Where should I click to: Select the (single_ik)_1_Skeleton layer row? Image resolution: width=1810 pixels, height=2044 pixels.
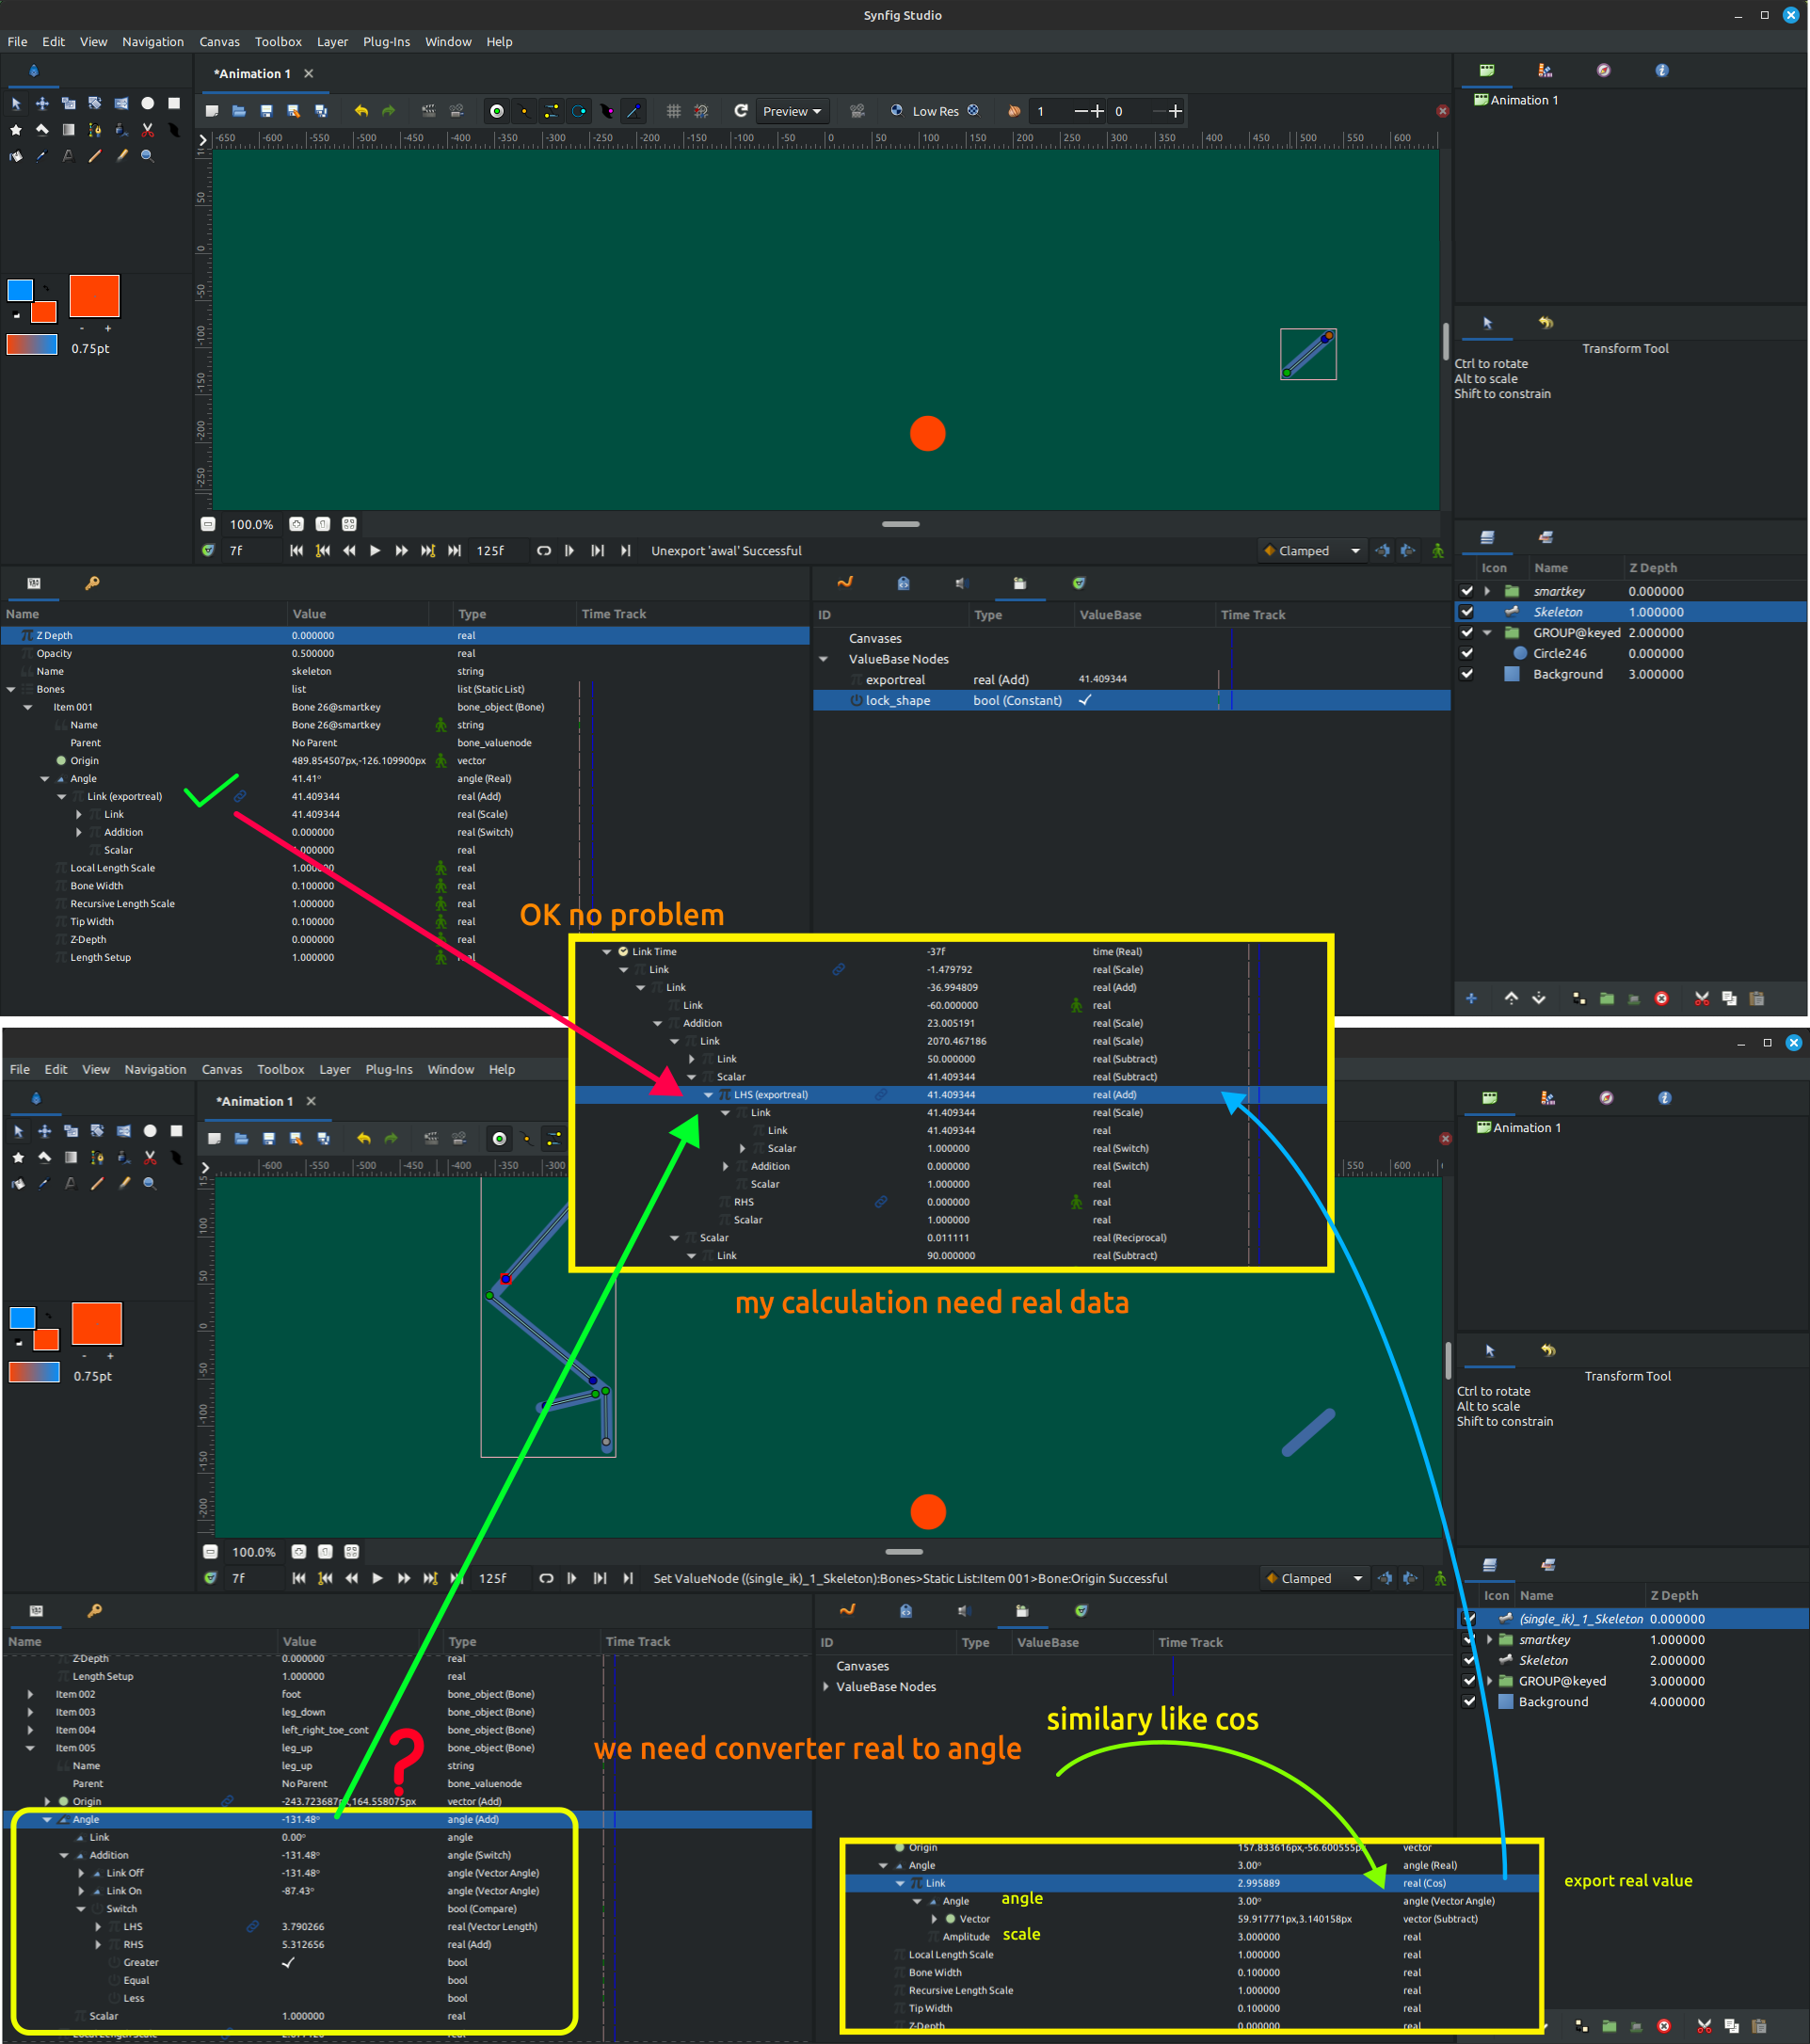coord(1580,1618)
